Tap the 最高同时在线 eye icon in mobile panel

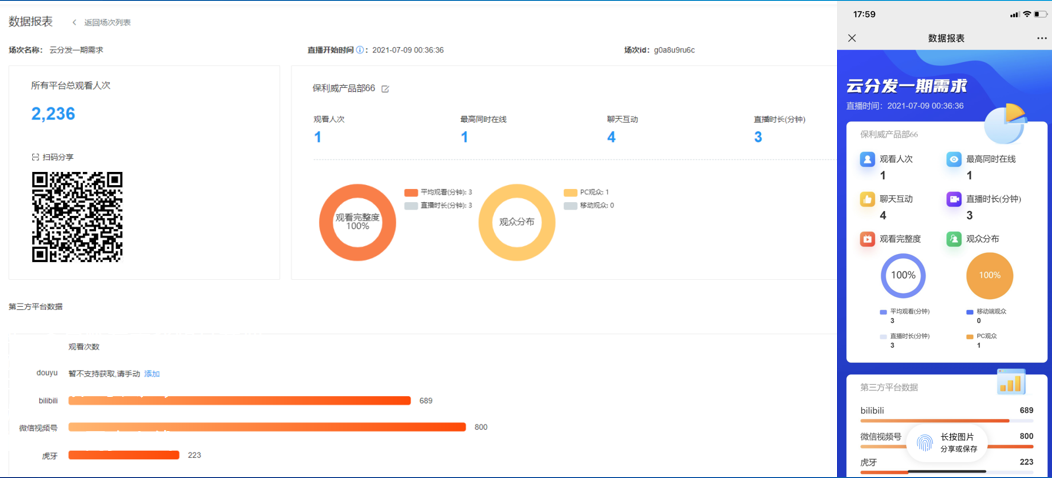[954, 159]
